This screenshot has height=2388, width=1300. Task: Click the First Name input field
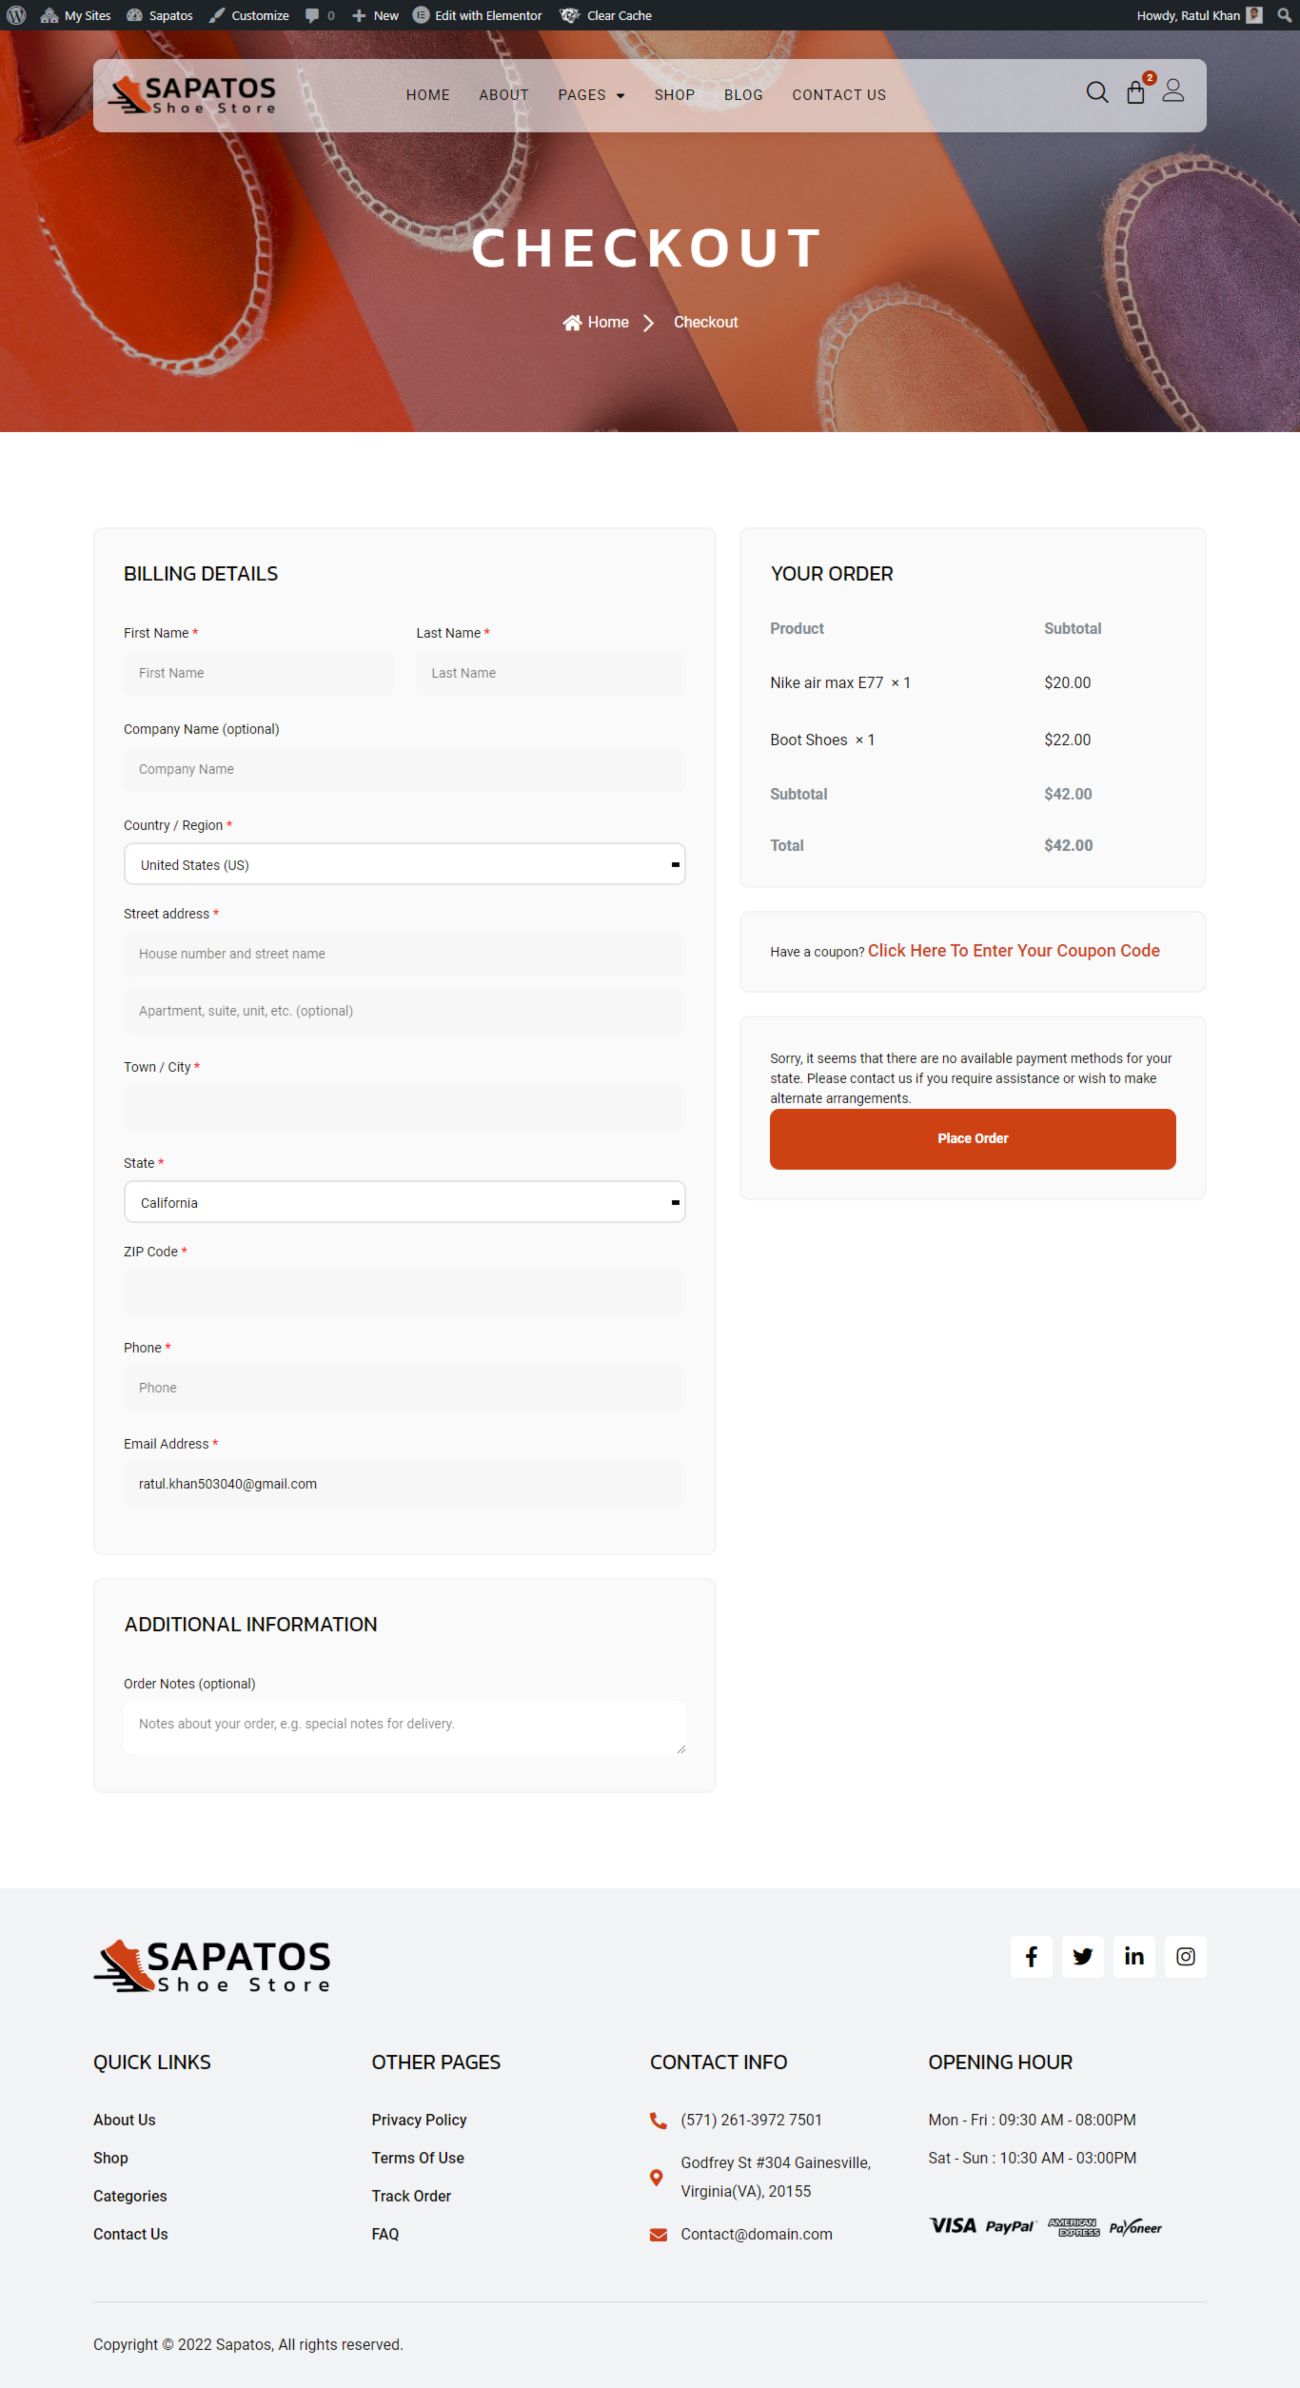pos(258,673)
